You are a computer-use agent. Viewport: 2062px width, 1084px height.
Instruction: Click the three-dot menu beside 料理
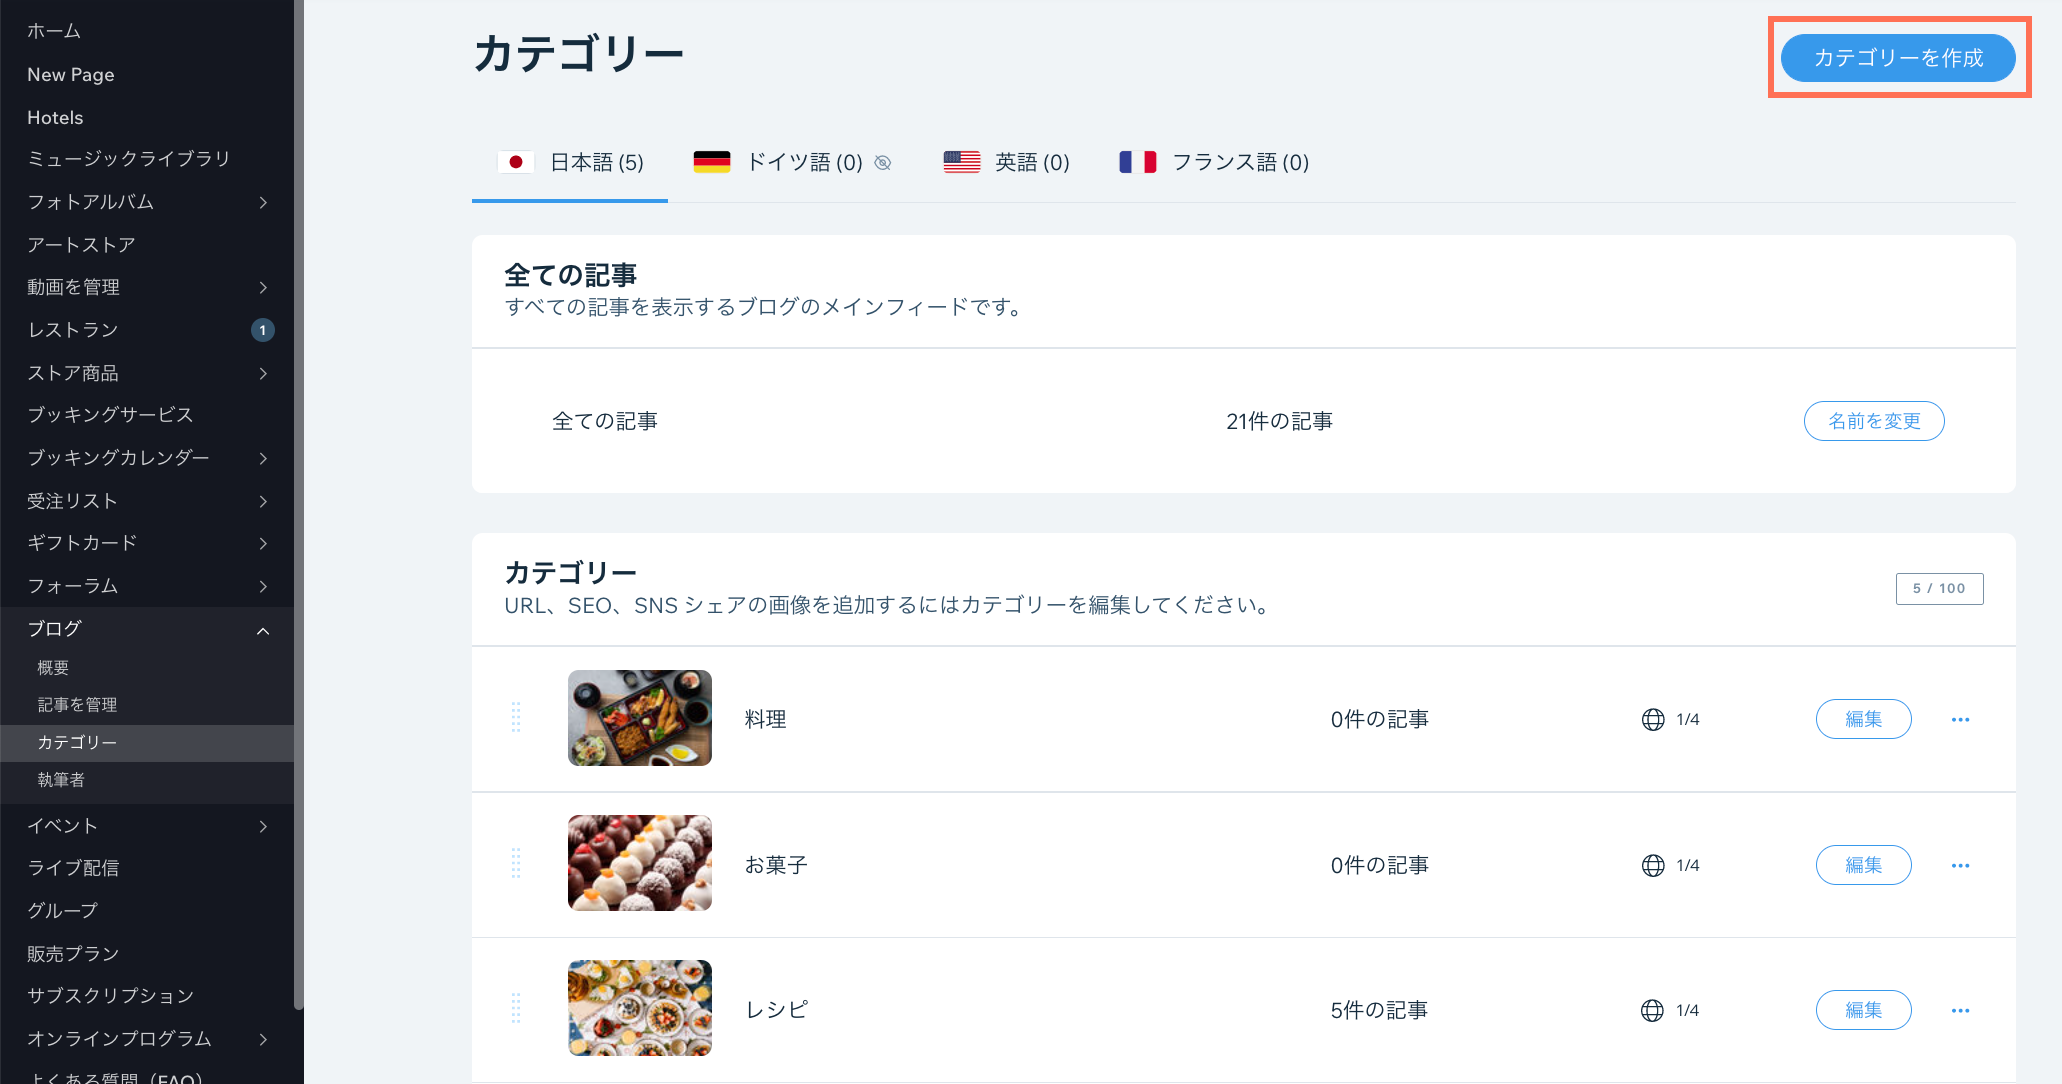(x=1960, y=718)
